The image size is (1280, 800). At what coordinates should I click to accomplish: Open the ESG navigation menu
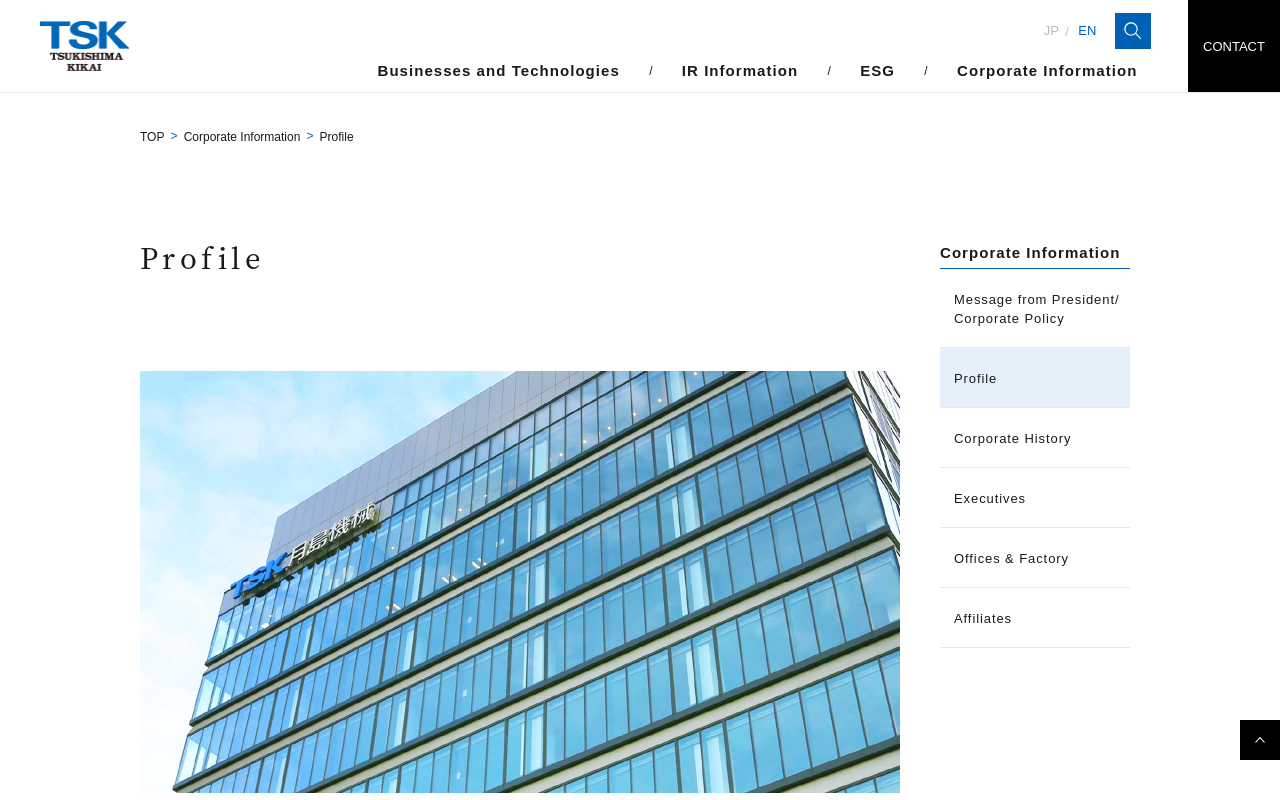click(x=877, y=71)
